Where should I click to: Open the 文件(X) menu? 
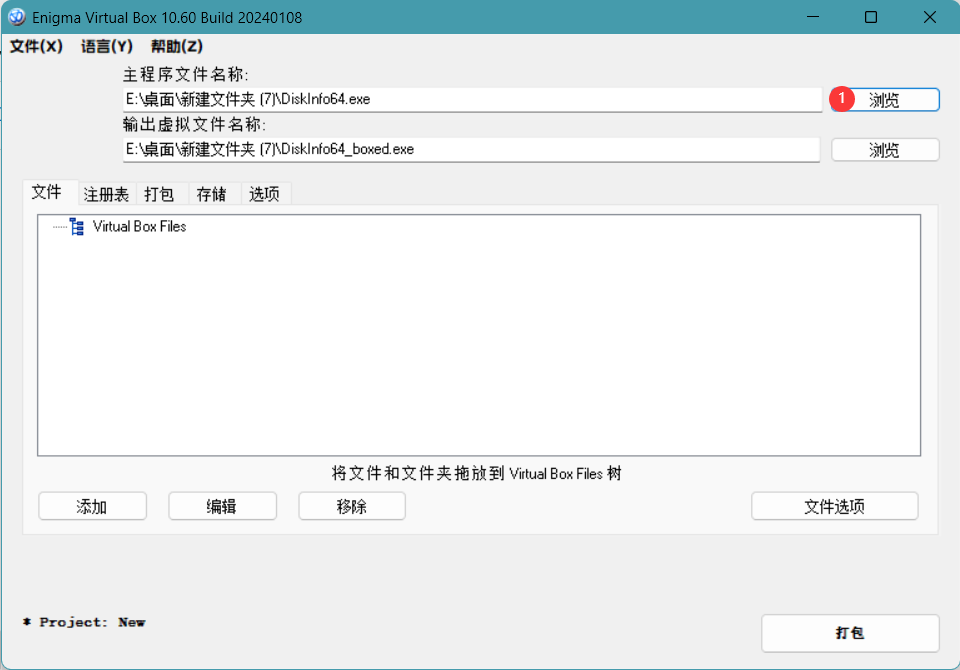click(x=37, y=47)
